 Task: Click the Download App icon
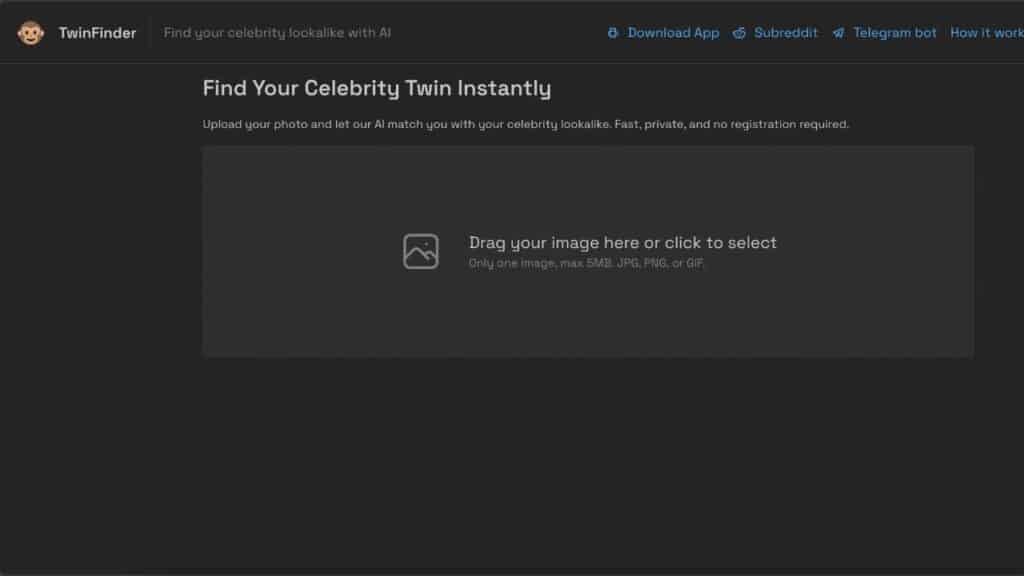pyautogui.click(x=613, y=33)
